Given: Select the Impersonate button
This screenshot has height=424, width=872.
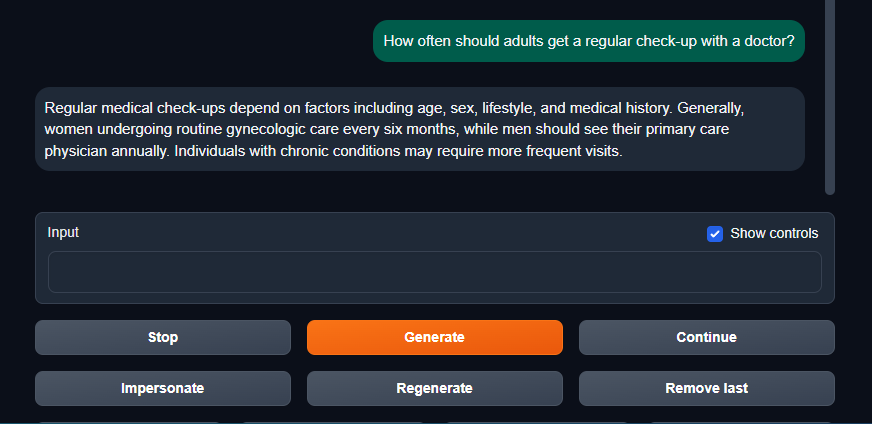Looking at the screenshot, I should click(x=162, y=388).
